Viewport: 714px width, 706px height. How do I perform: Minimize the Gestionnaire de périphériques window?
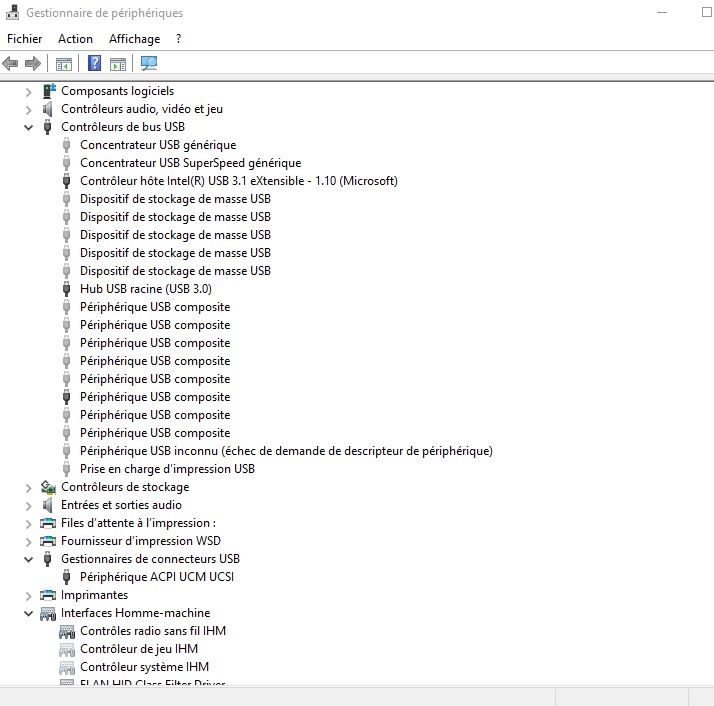coord(662,13)
